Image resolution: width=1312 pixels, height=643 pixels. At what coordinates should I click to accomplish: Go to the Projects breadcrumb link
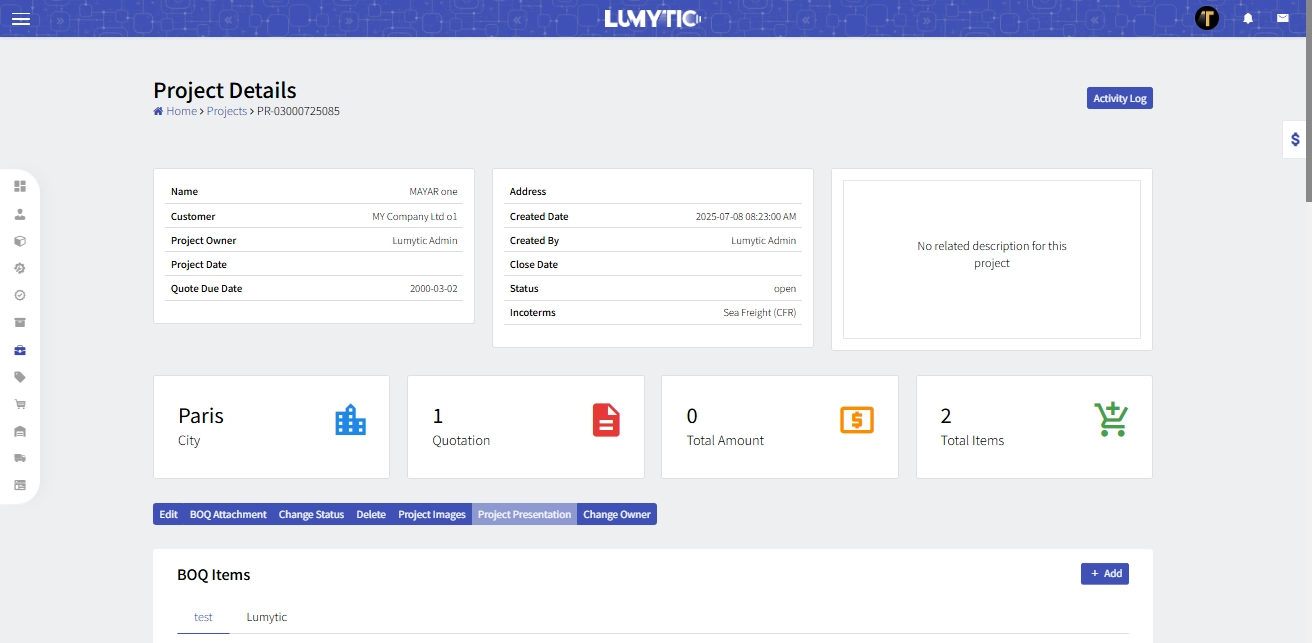227,111
